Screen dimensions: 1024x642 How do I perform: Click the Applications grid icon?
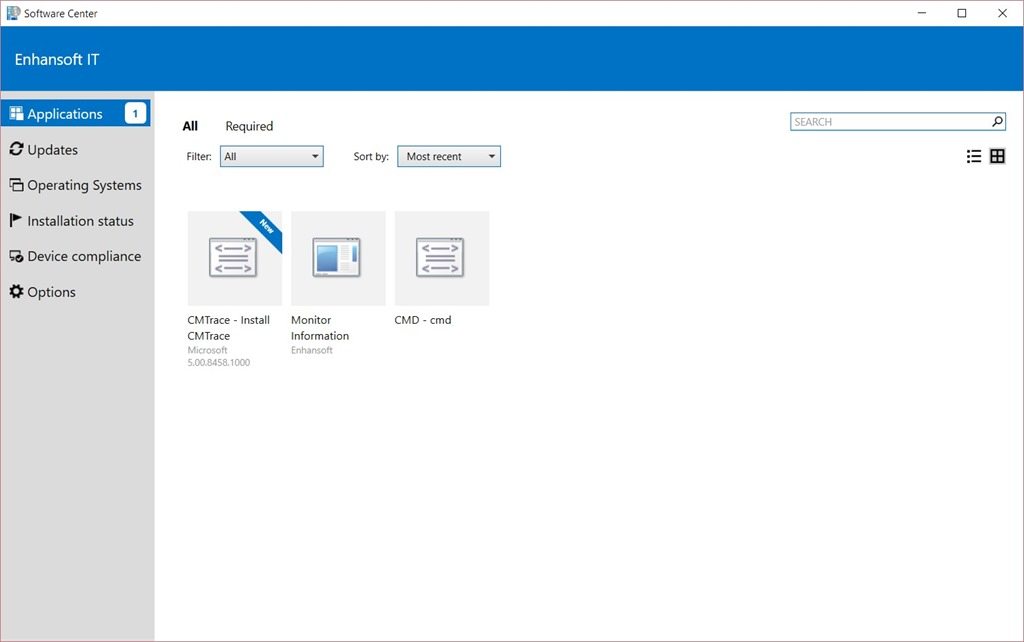click(x=16, y=114)
